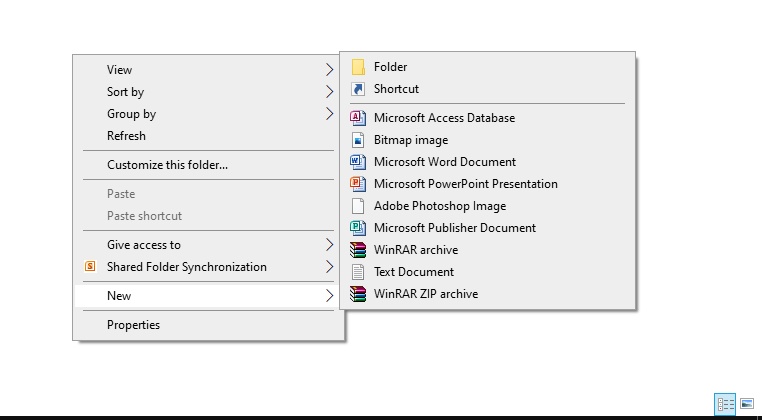Click the yellow Folder icon in New submenu
The height and width of the screenshot is (420, 762).
point(358,67)
